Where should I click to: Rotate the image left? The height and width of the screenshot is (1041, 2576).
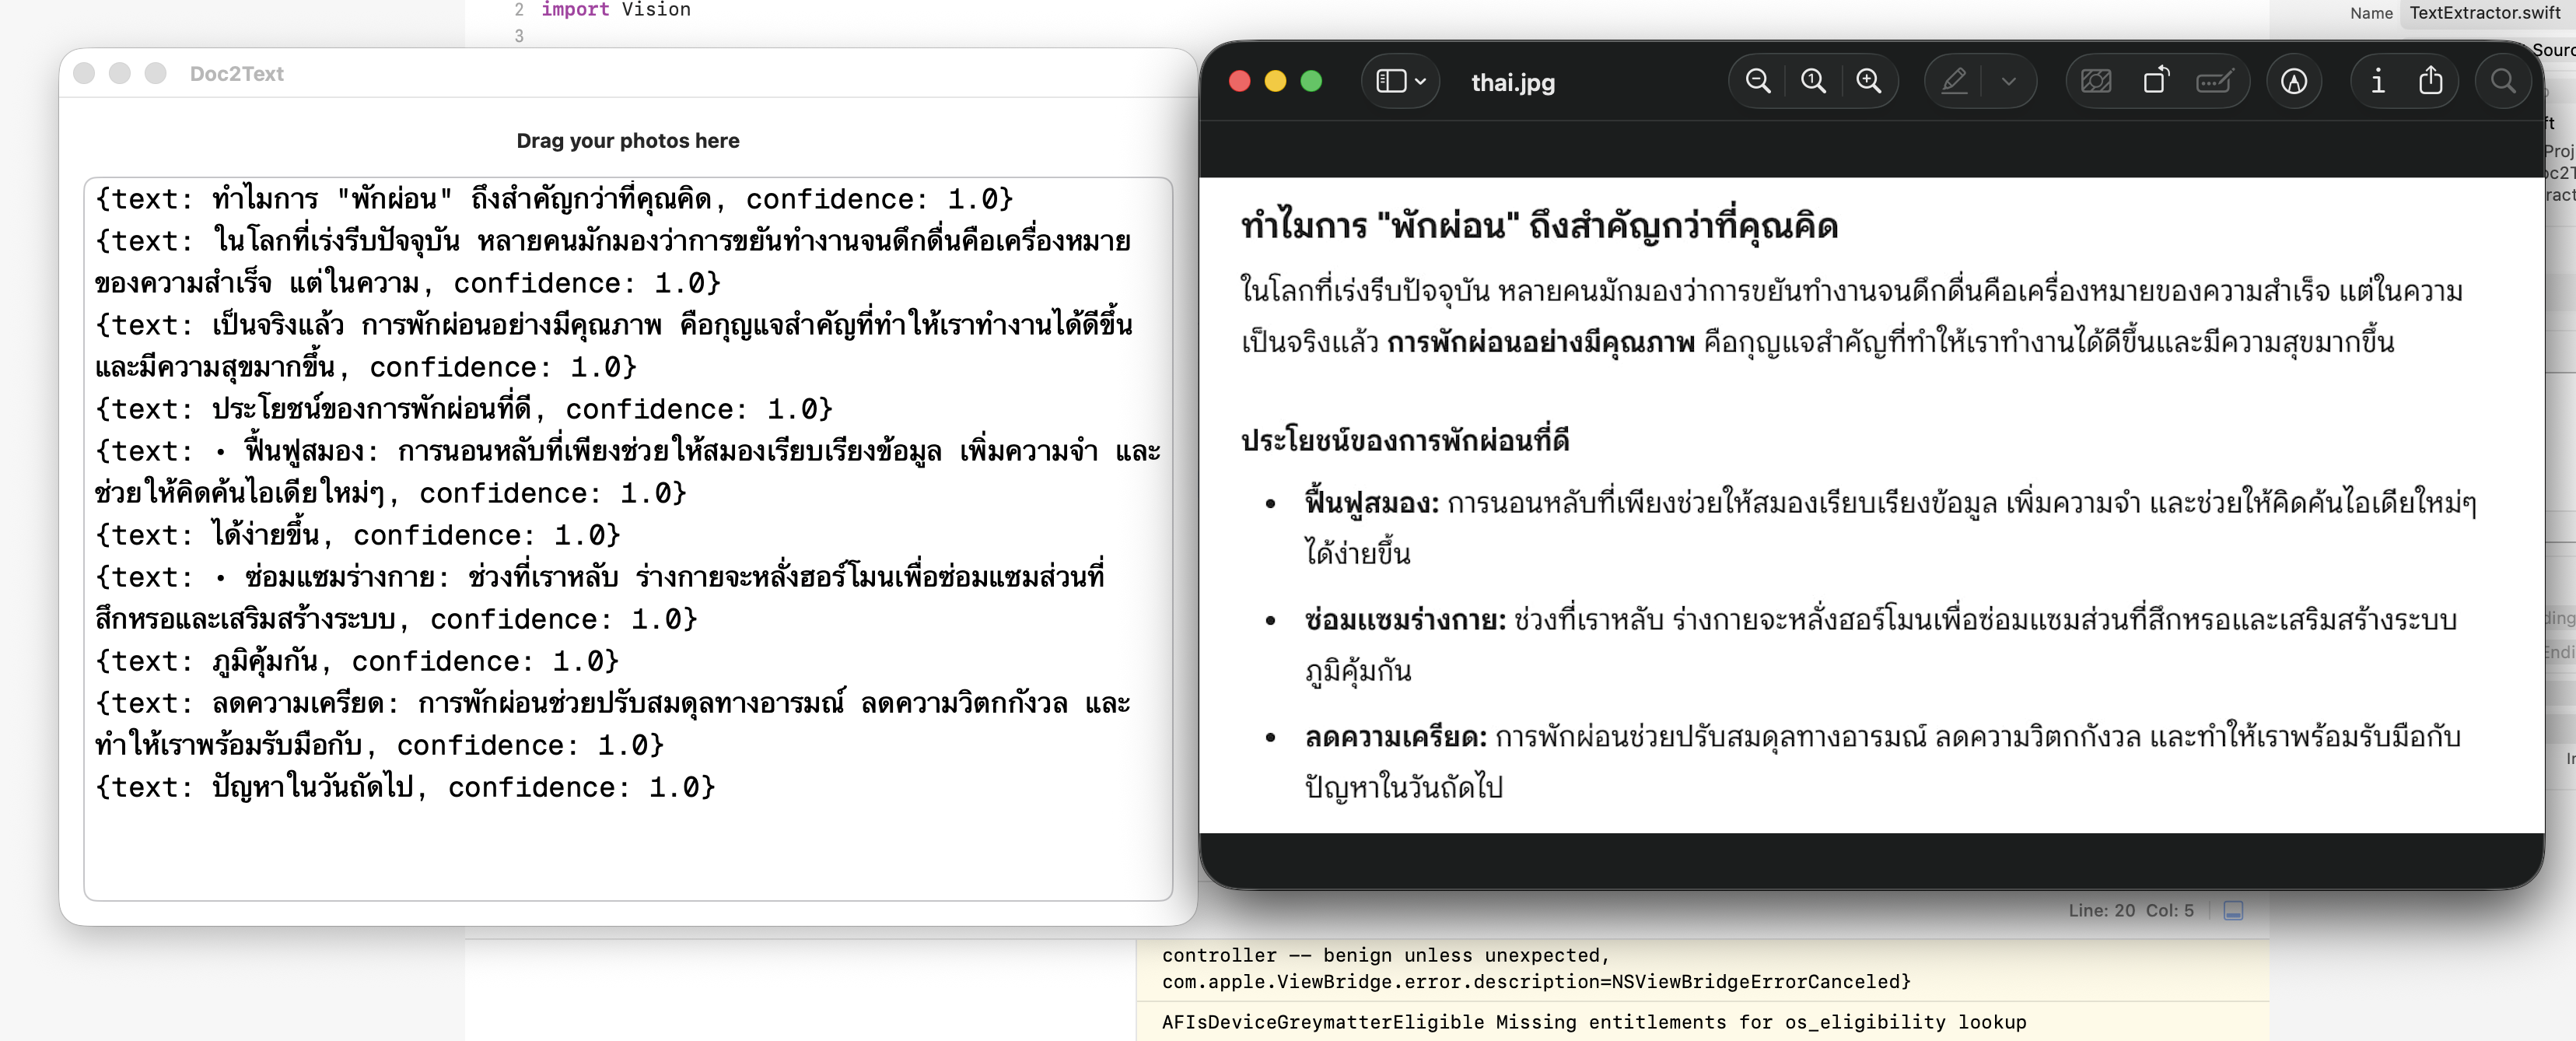pyautogui.click(x=2156, y=81)
